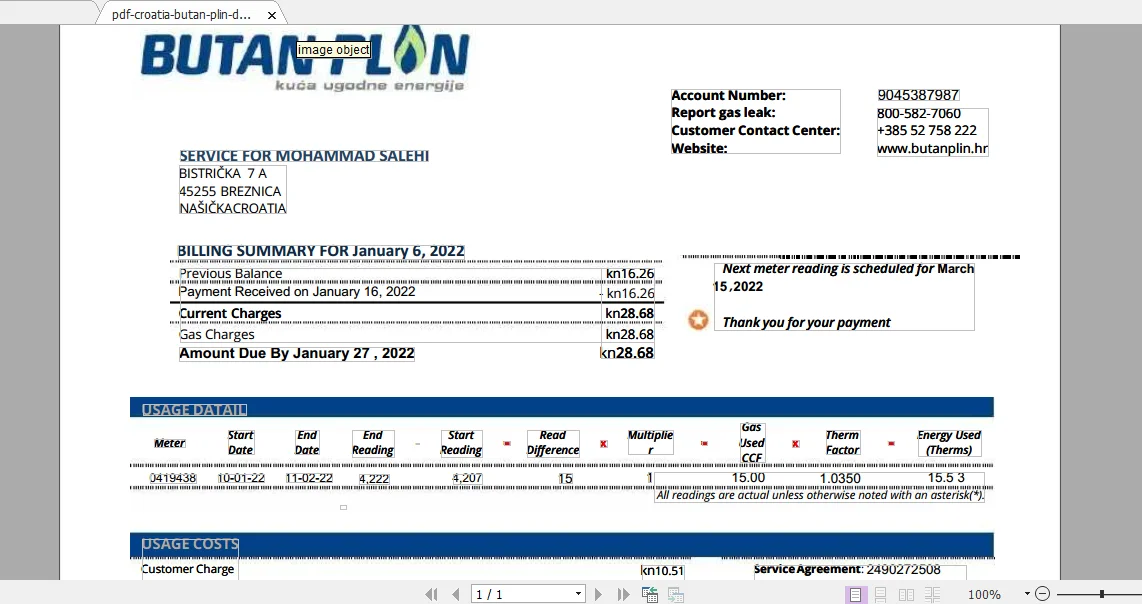The height and width of the screenshot is (604, 1142).
Task: Click the www.butanplin.hr website text
Action: tap(932, 148)
